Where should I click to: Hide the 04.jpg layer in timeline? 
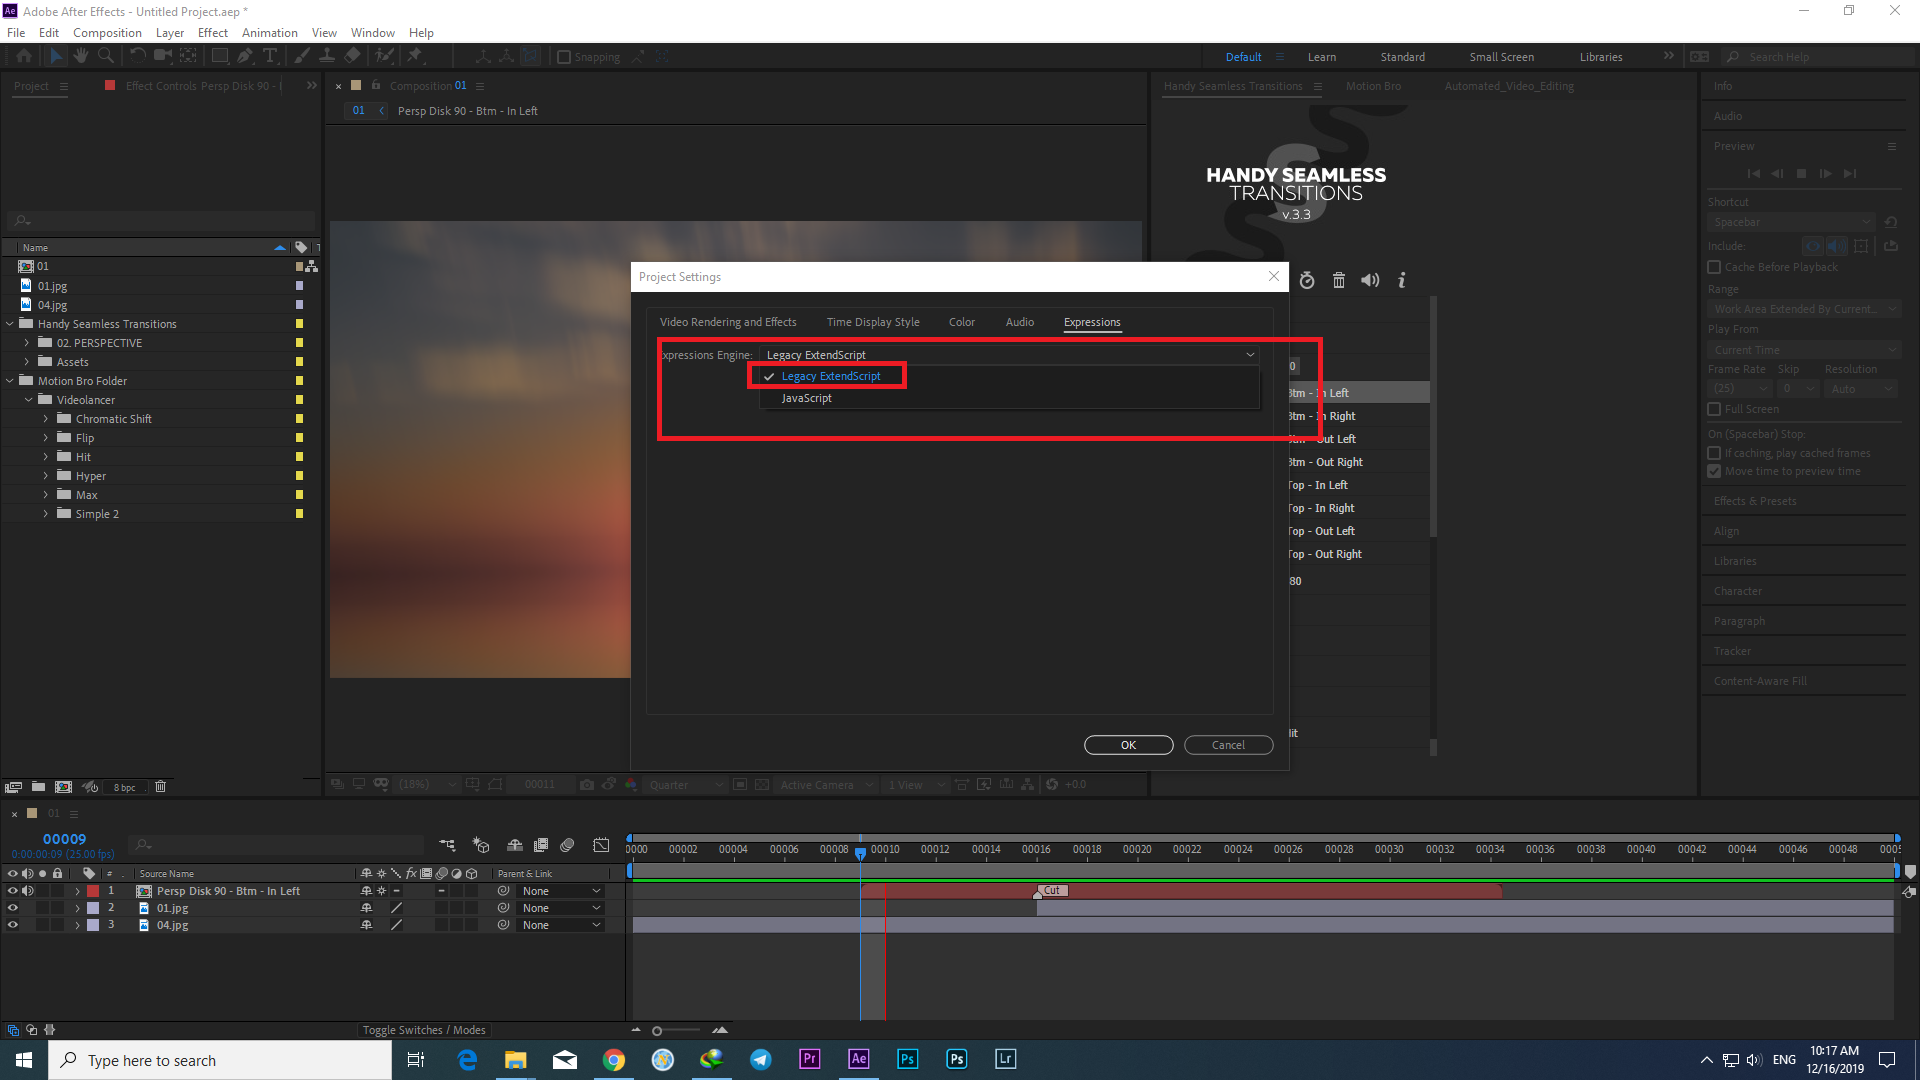tap(13, 925)
